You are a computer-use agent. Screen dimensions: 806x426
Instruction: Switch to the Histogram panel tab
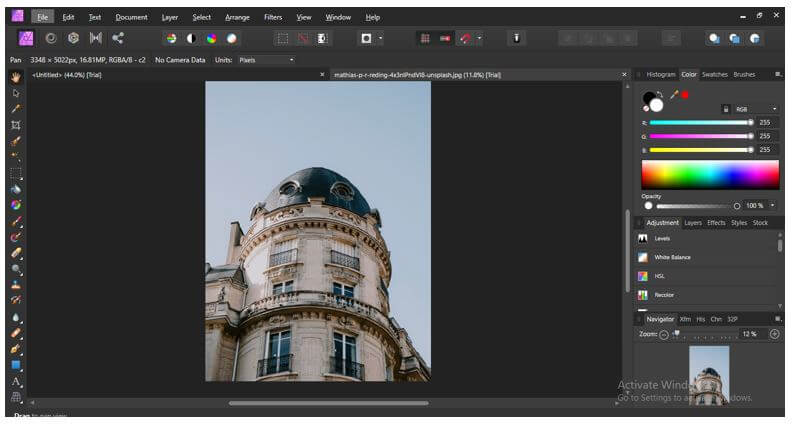click(661, 75)
